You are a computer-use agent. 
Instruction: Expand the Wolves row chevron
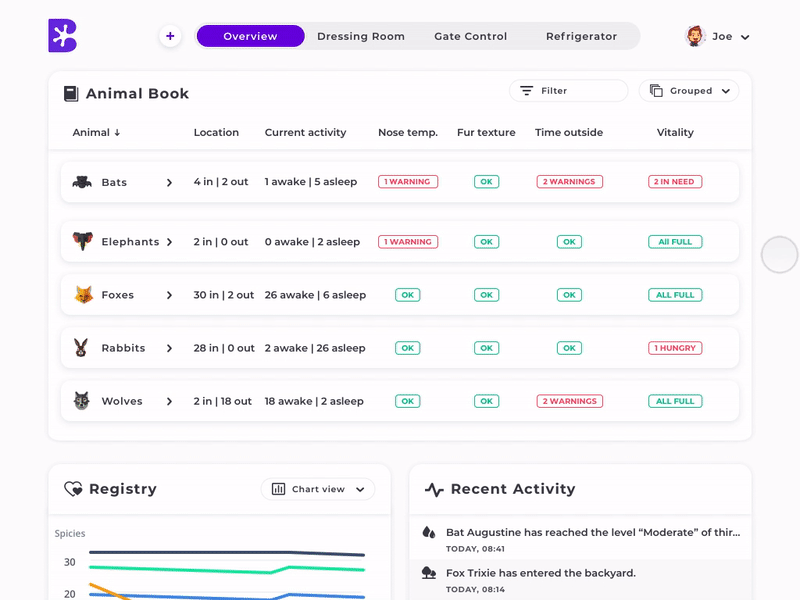pyautogui.click(x=169, y=401)
